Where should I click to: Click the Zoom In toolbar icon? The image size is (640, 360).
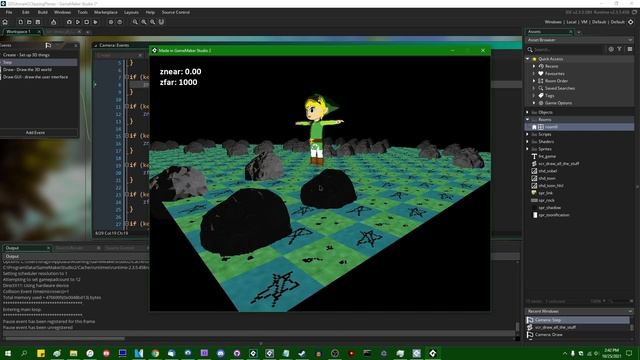tap(144, 22)
